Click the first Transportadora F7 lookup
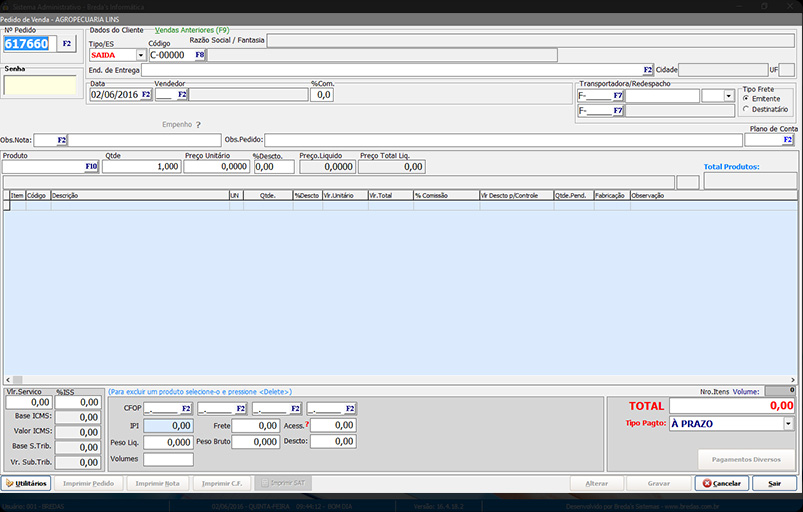 pyautogui.click(x=618, y=96)
